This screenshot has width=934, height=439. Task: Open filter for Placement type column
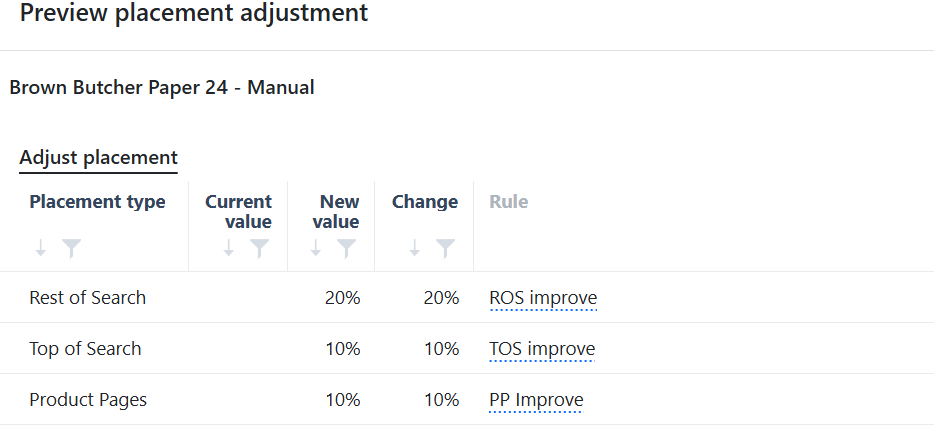coord(71,248)
